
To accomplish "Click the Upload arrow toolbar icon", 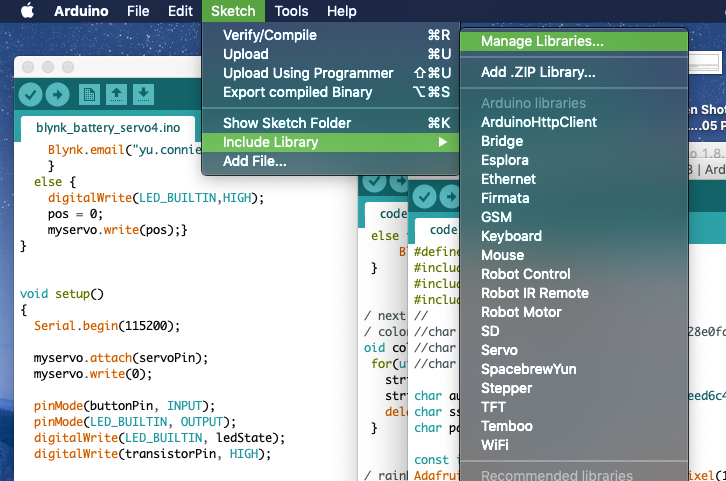I will pyautogui.click(x=57, y=95).
